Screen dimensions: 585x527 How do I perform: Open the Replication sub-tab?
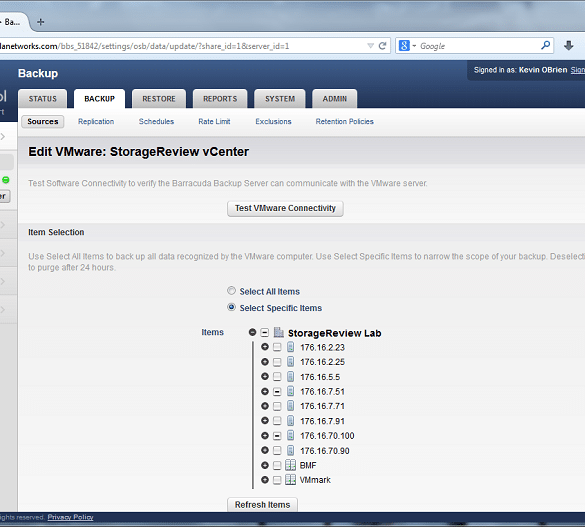coord(96,122)
